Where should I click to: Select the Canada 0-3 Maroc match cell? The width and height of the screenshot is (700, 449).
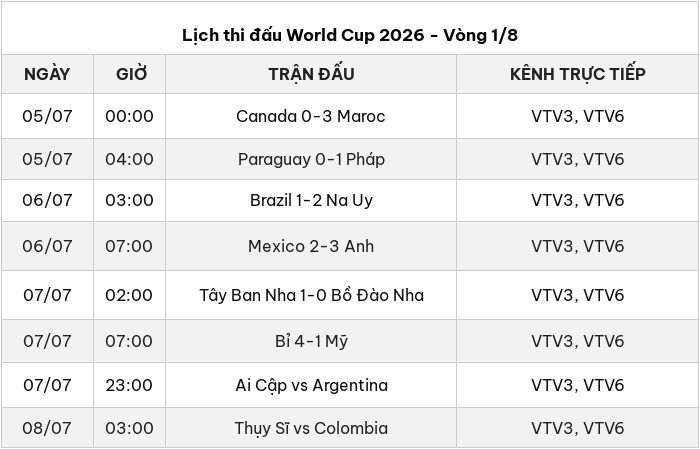click(311, 116)
